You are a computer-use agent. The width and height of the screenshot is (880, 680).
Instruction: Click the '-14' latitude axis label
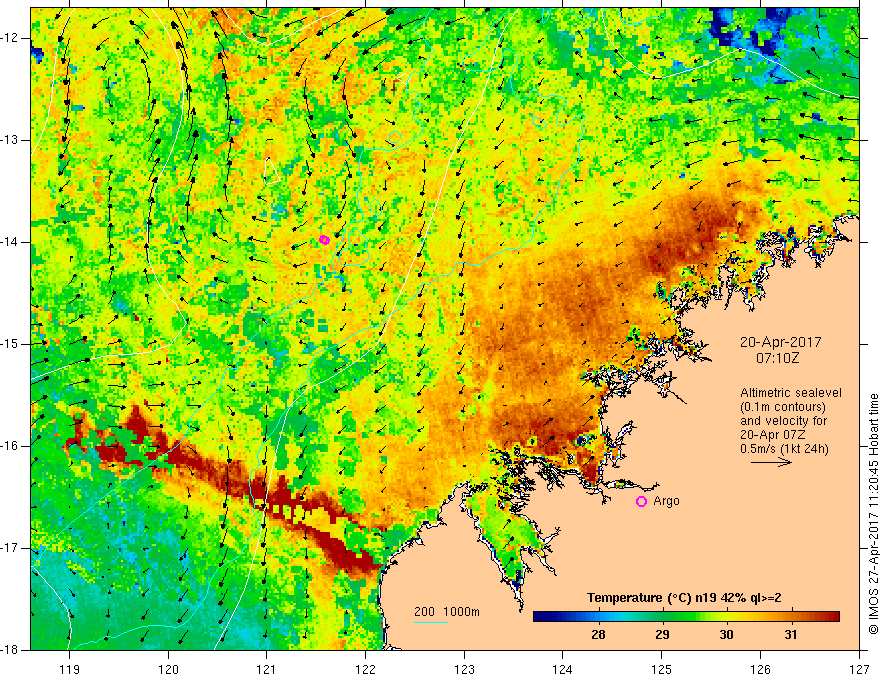coord(9,242)
